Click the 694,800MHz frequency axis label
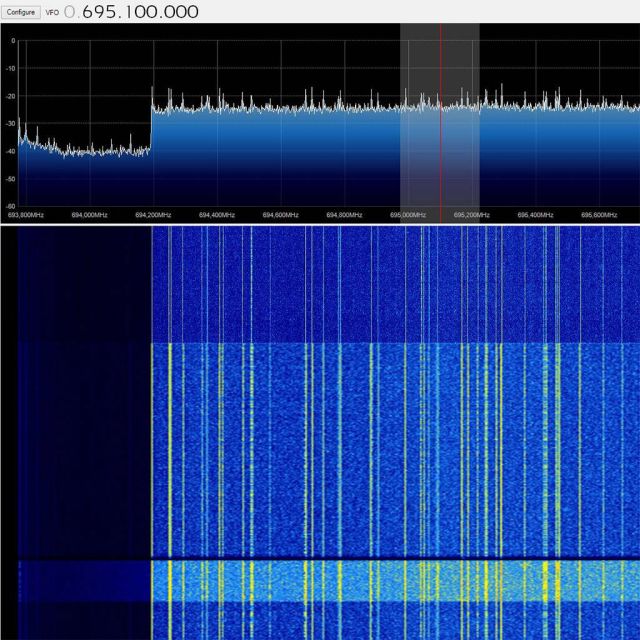The height and width of the screenshot is (640, 640). point(345,214)
